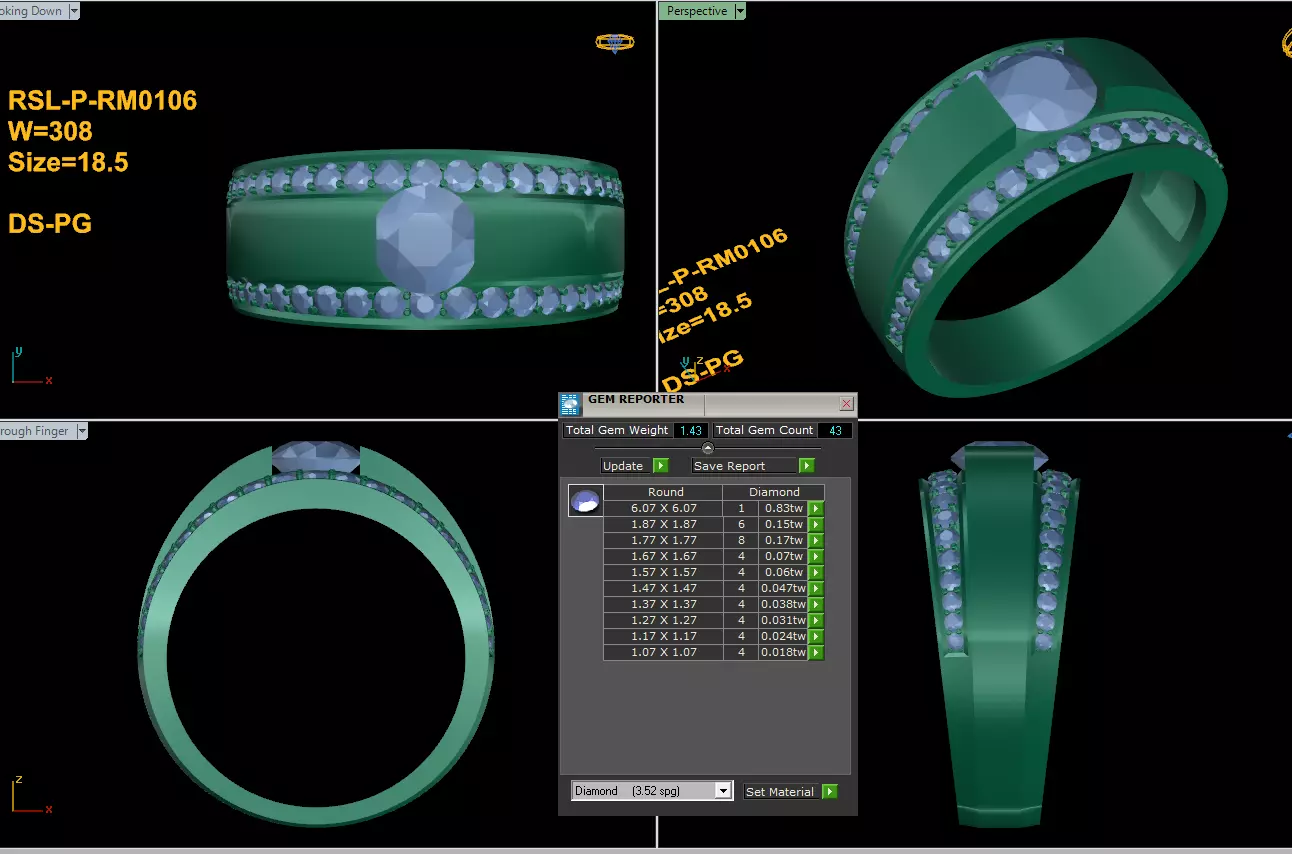Image resolution: width=1292 pixels, height=854 pixels.
Task: Click the 0.047tw weight cell
Action: click(x=783, y=588)
